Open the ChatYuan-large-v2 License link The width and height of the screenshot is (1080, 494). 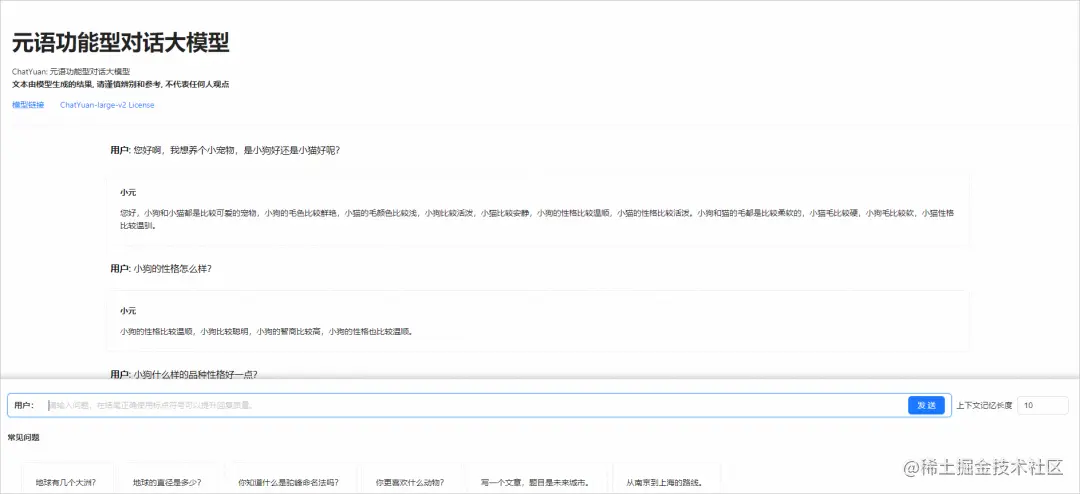point(107,105)
